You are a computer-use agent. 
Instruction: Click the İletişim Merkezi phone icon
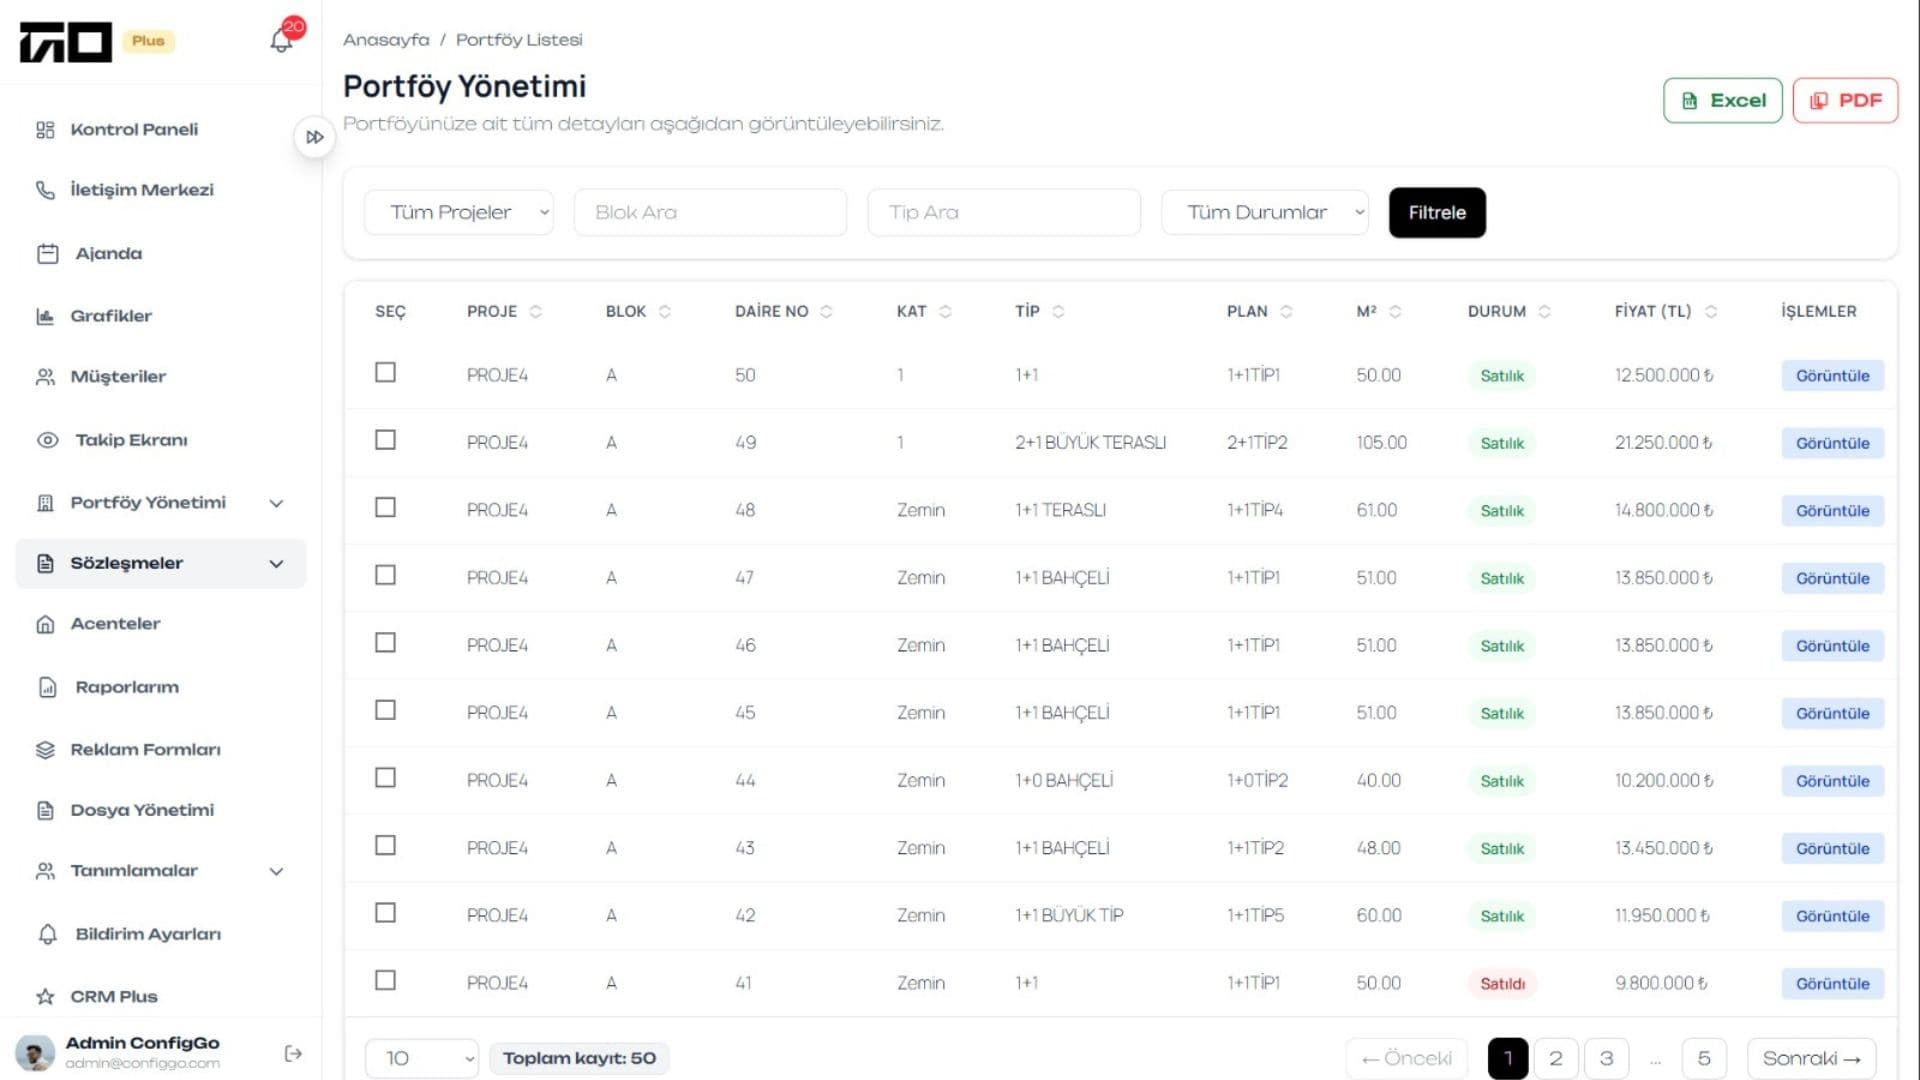(45, 190)
